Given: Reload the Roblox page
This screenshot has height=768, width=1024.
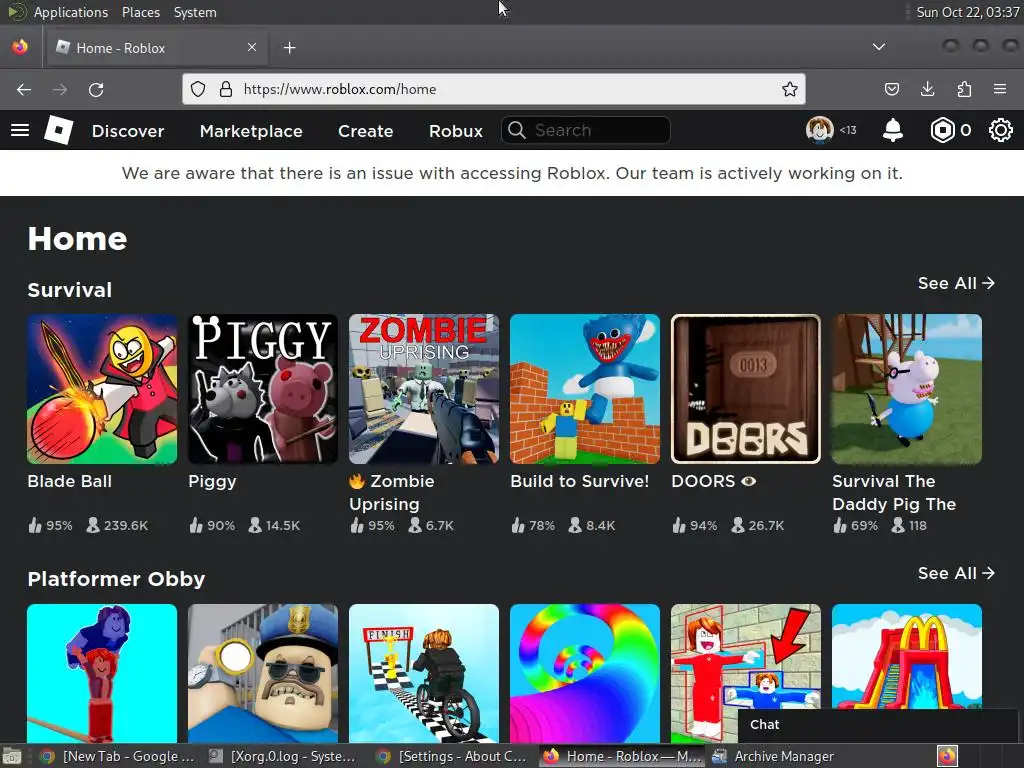Looking at the screenshot, I should (96, 89).
